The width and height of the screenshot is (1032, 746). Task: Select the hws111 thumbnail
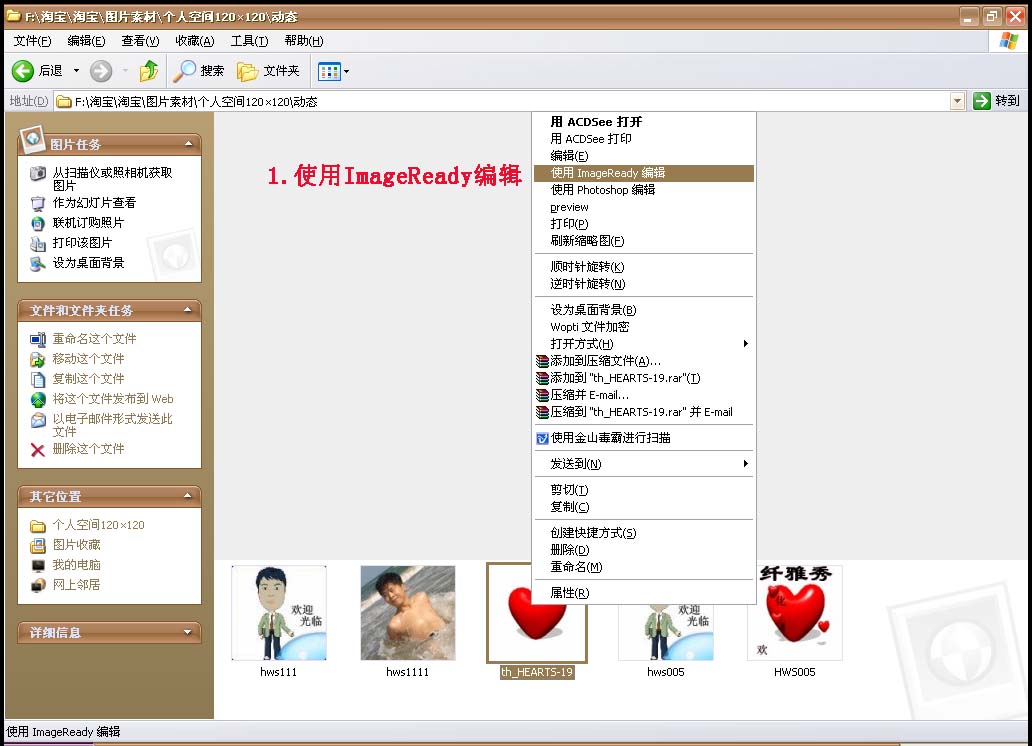tap(278, 613)
